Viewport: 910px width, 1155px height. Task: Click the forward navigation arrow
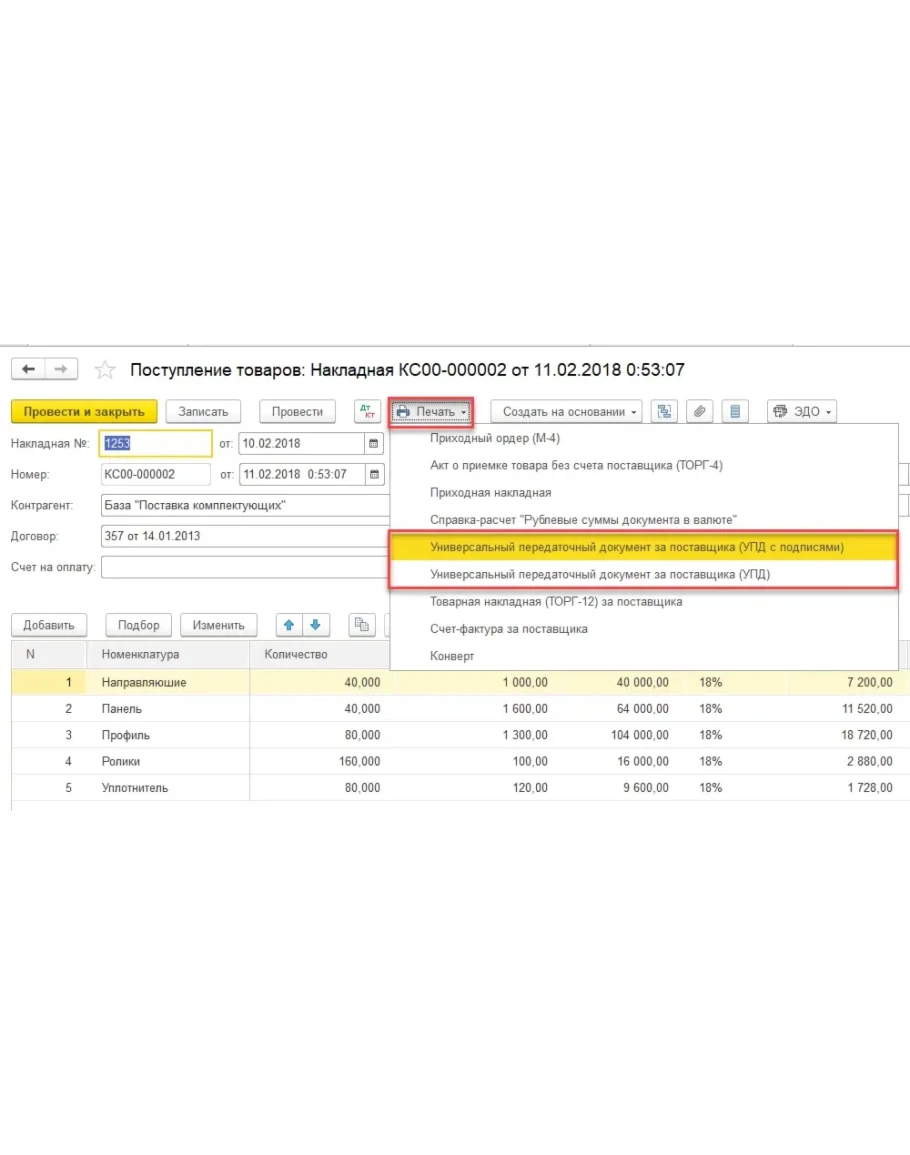point(61,369)
